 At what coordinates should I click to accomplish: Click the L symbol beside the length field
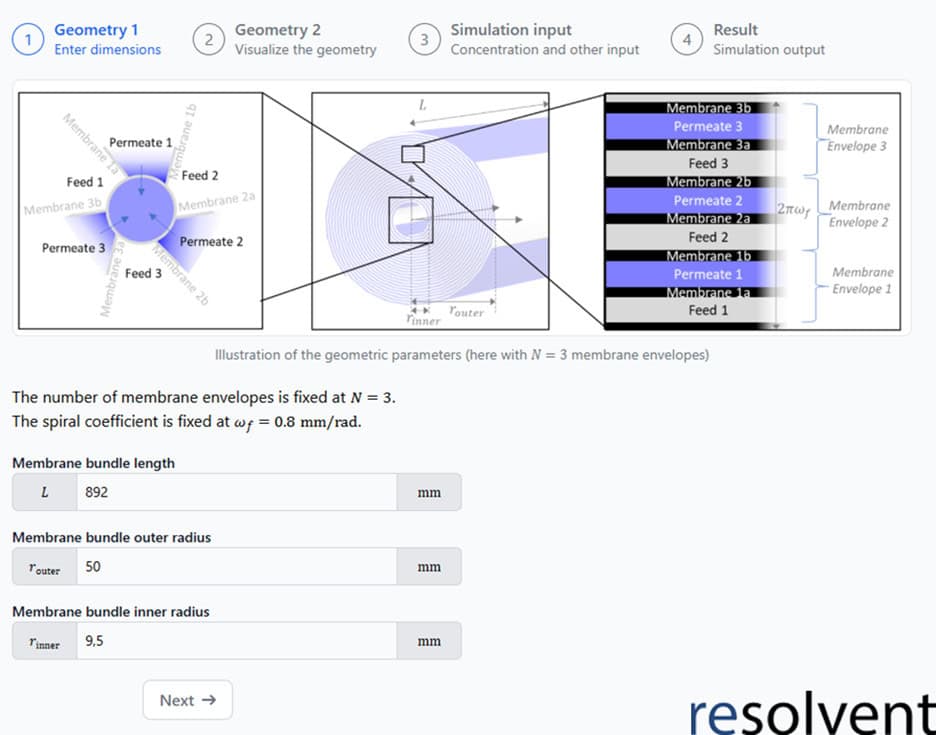[x=44, y=492]
